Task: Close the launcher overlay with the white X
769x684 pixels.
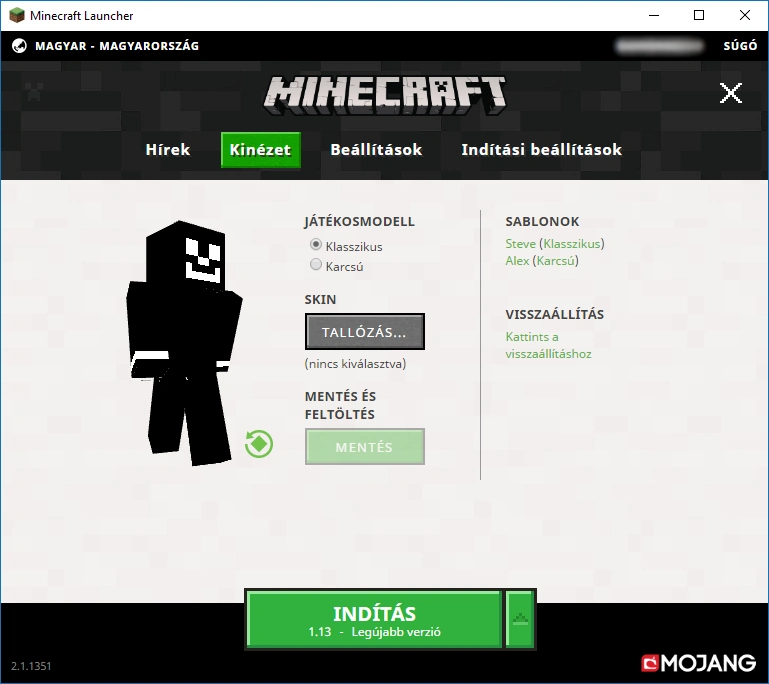Action: click(x=731, y=93)
